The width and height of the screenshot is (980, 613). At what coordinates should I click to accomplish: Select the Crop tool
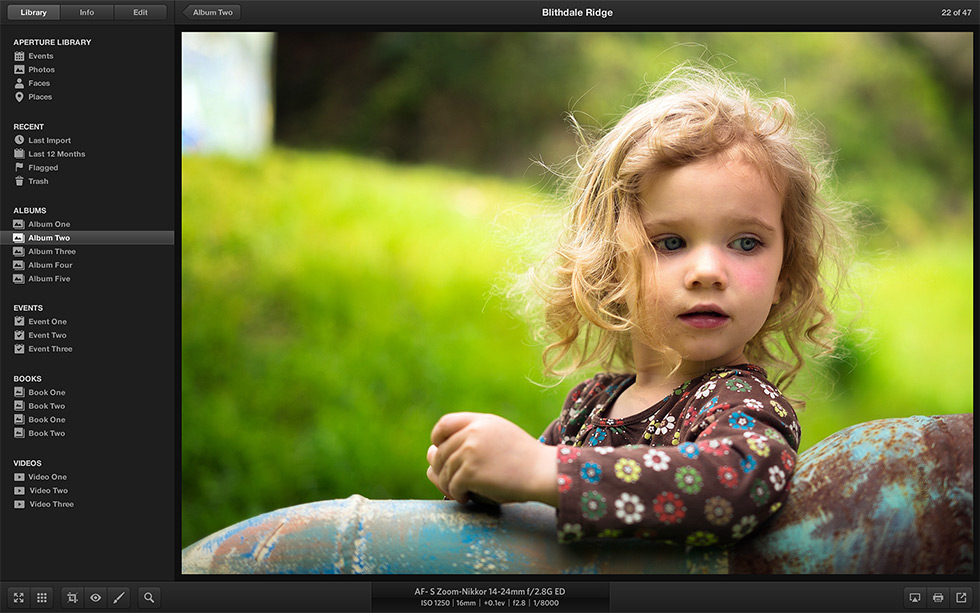(72, 597)
